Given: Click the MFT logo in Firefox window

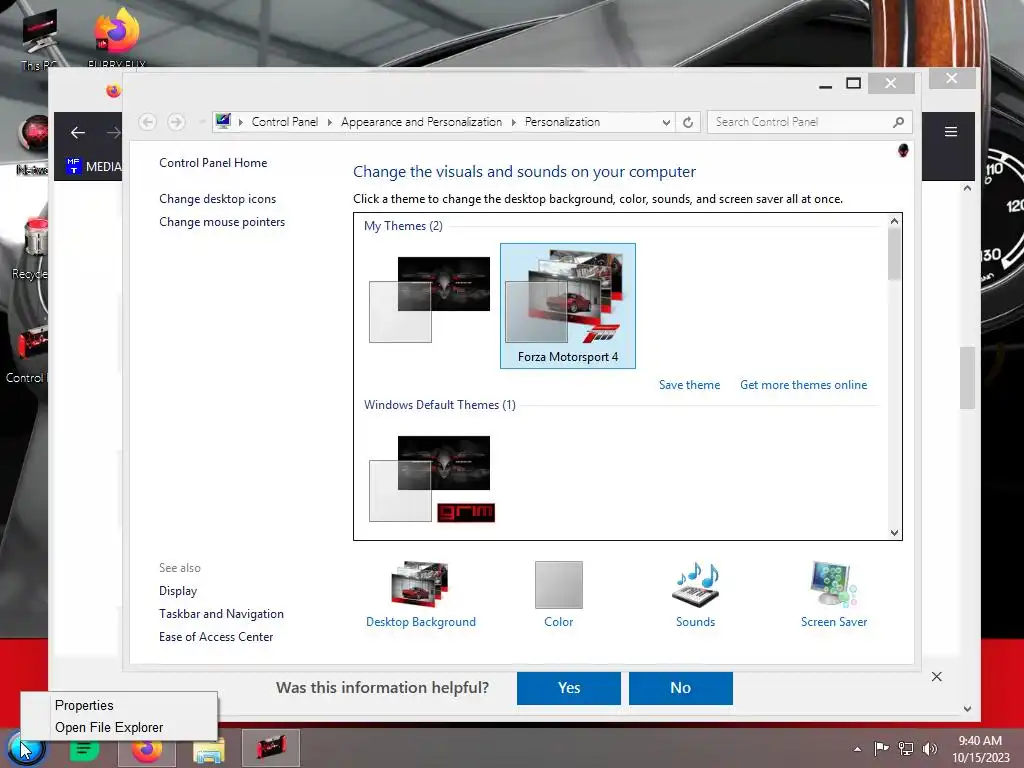Looking at the screenshot, I should click(x=73, y=165).
